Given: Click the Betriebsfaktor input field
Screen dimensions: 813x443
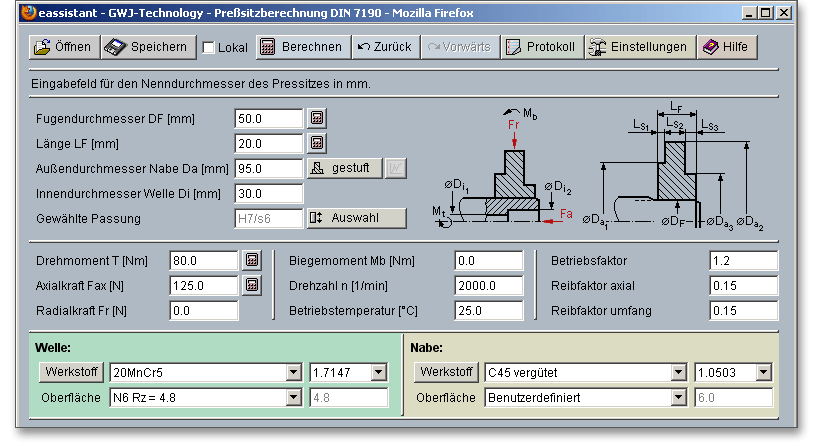Looking at the screenshot, I should (743, 261).
